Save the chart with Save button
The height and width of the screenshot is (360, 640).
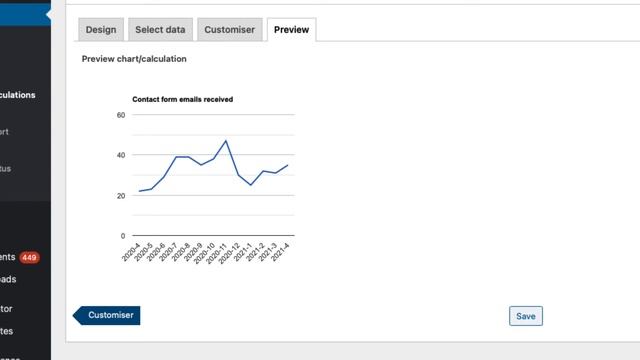click(x=526, y=316)
